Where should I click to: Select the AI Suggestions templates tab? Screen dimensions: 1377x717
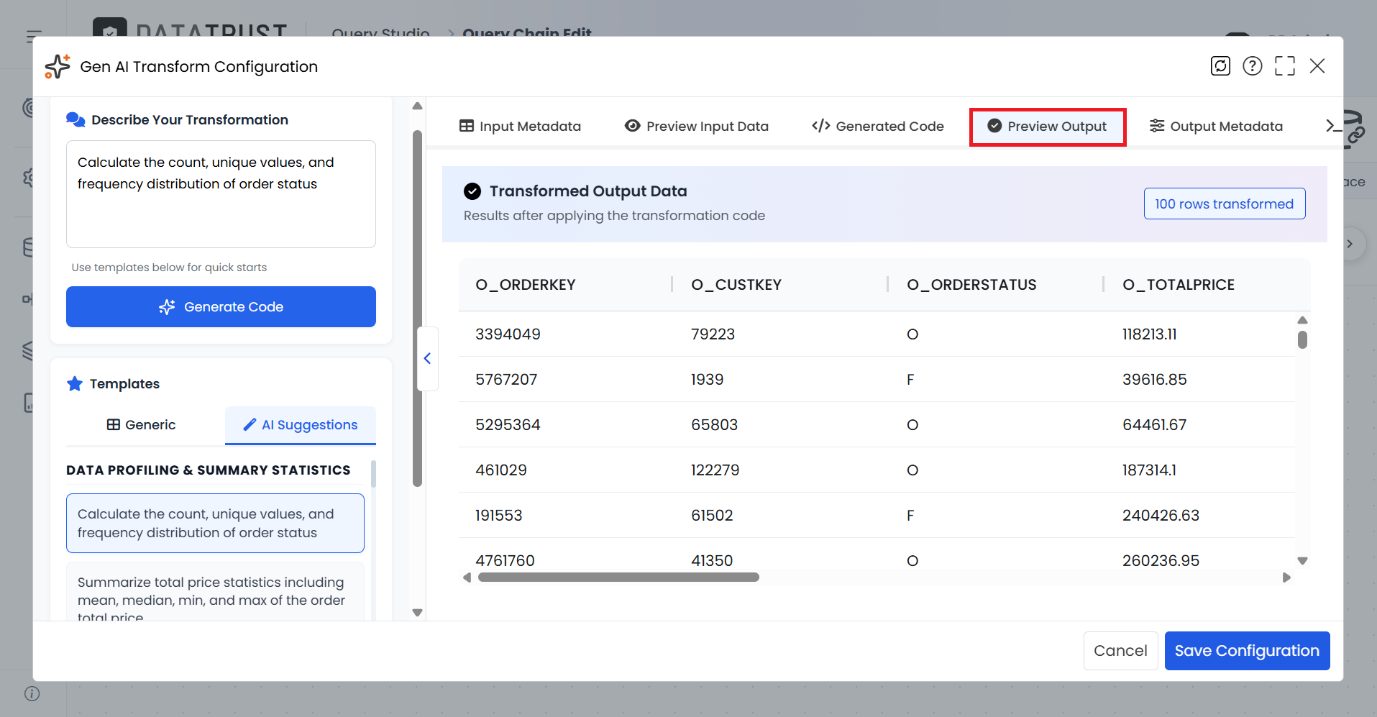(300, 425)
